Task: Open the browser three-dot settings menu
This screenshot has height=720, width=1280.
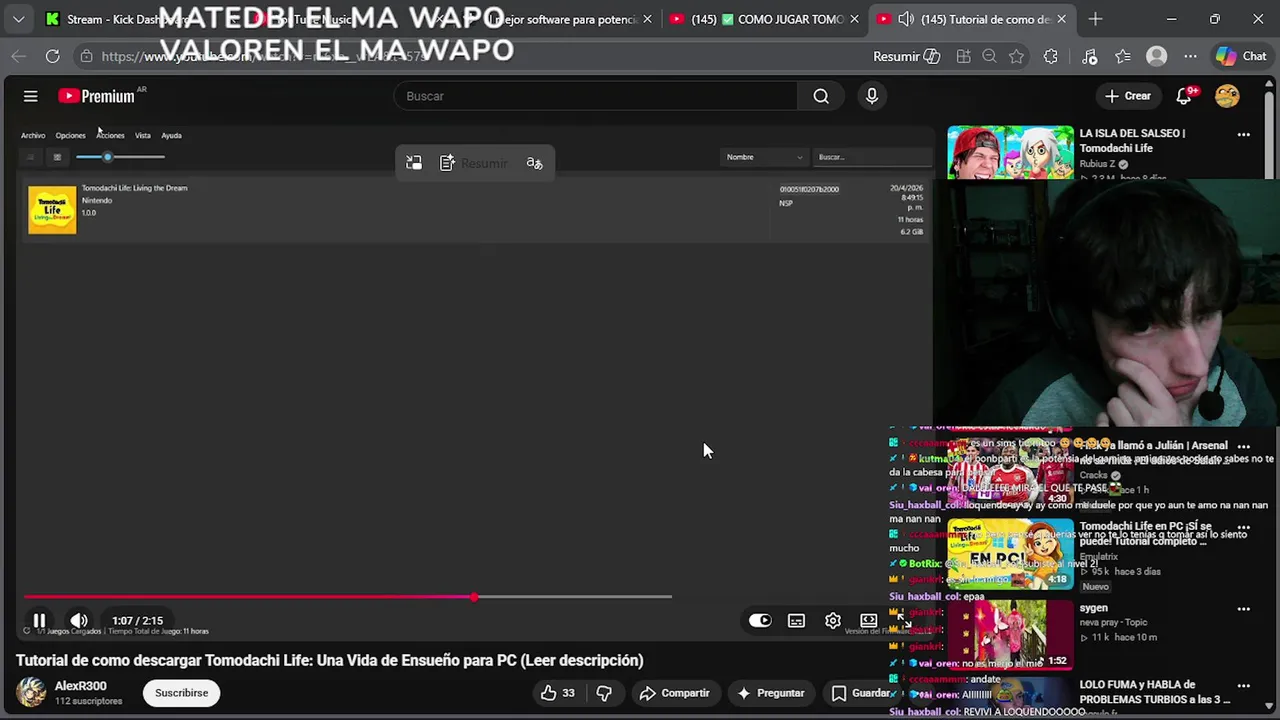Action: [x=1190, y=57]
